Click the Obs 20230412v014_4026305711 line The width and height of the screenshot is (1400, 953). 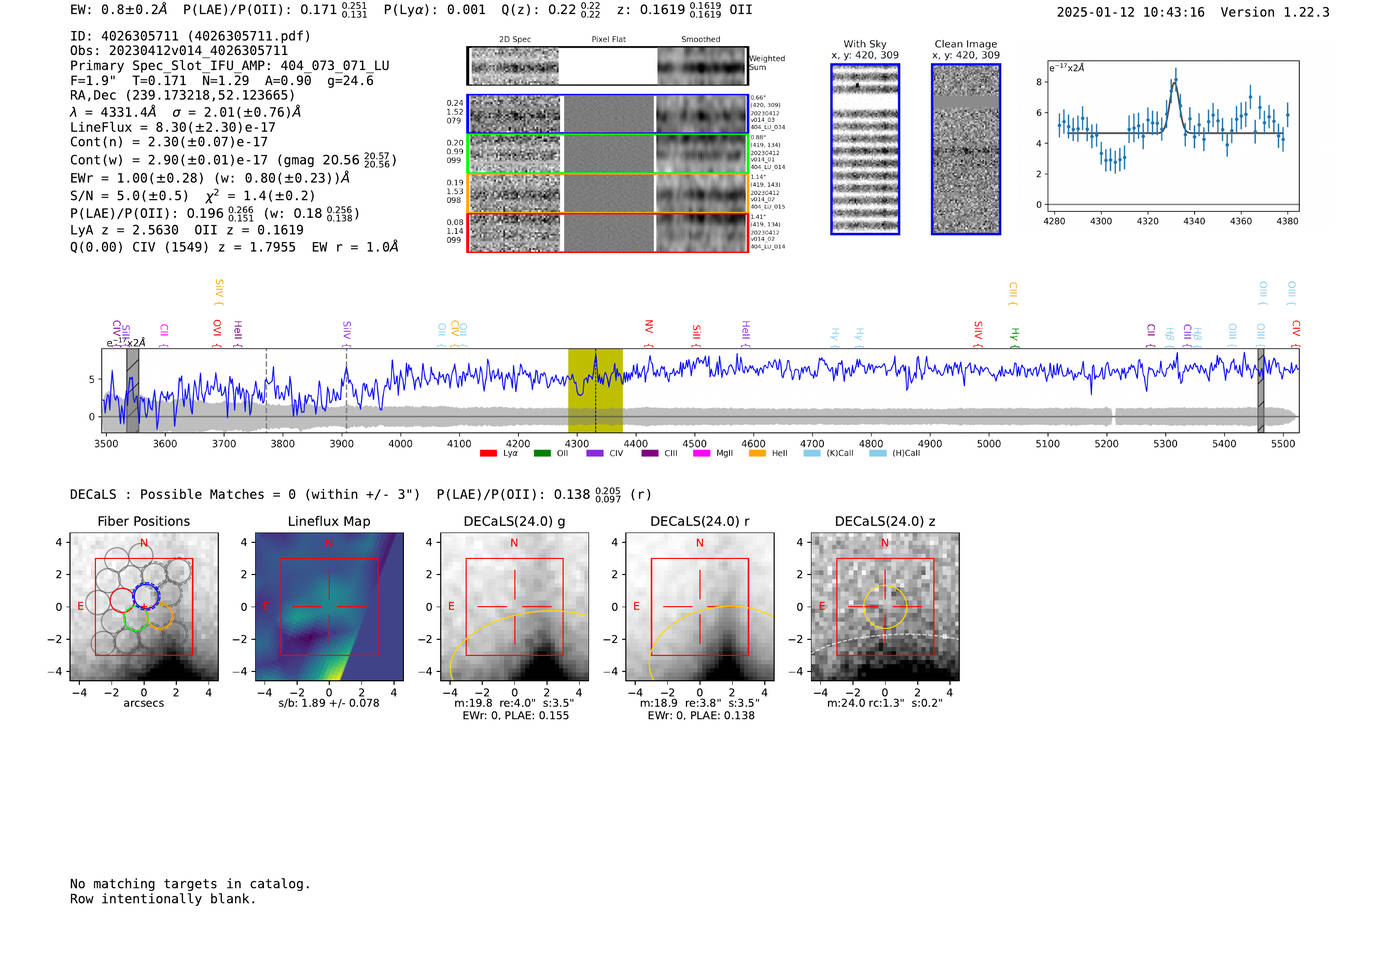(x=179, y=51)
